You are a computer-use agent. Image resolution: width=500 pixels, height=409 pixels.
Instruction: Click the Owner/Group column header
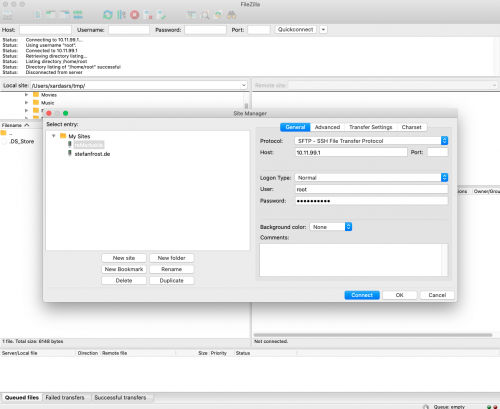coord(486,191)
